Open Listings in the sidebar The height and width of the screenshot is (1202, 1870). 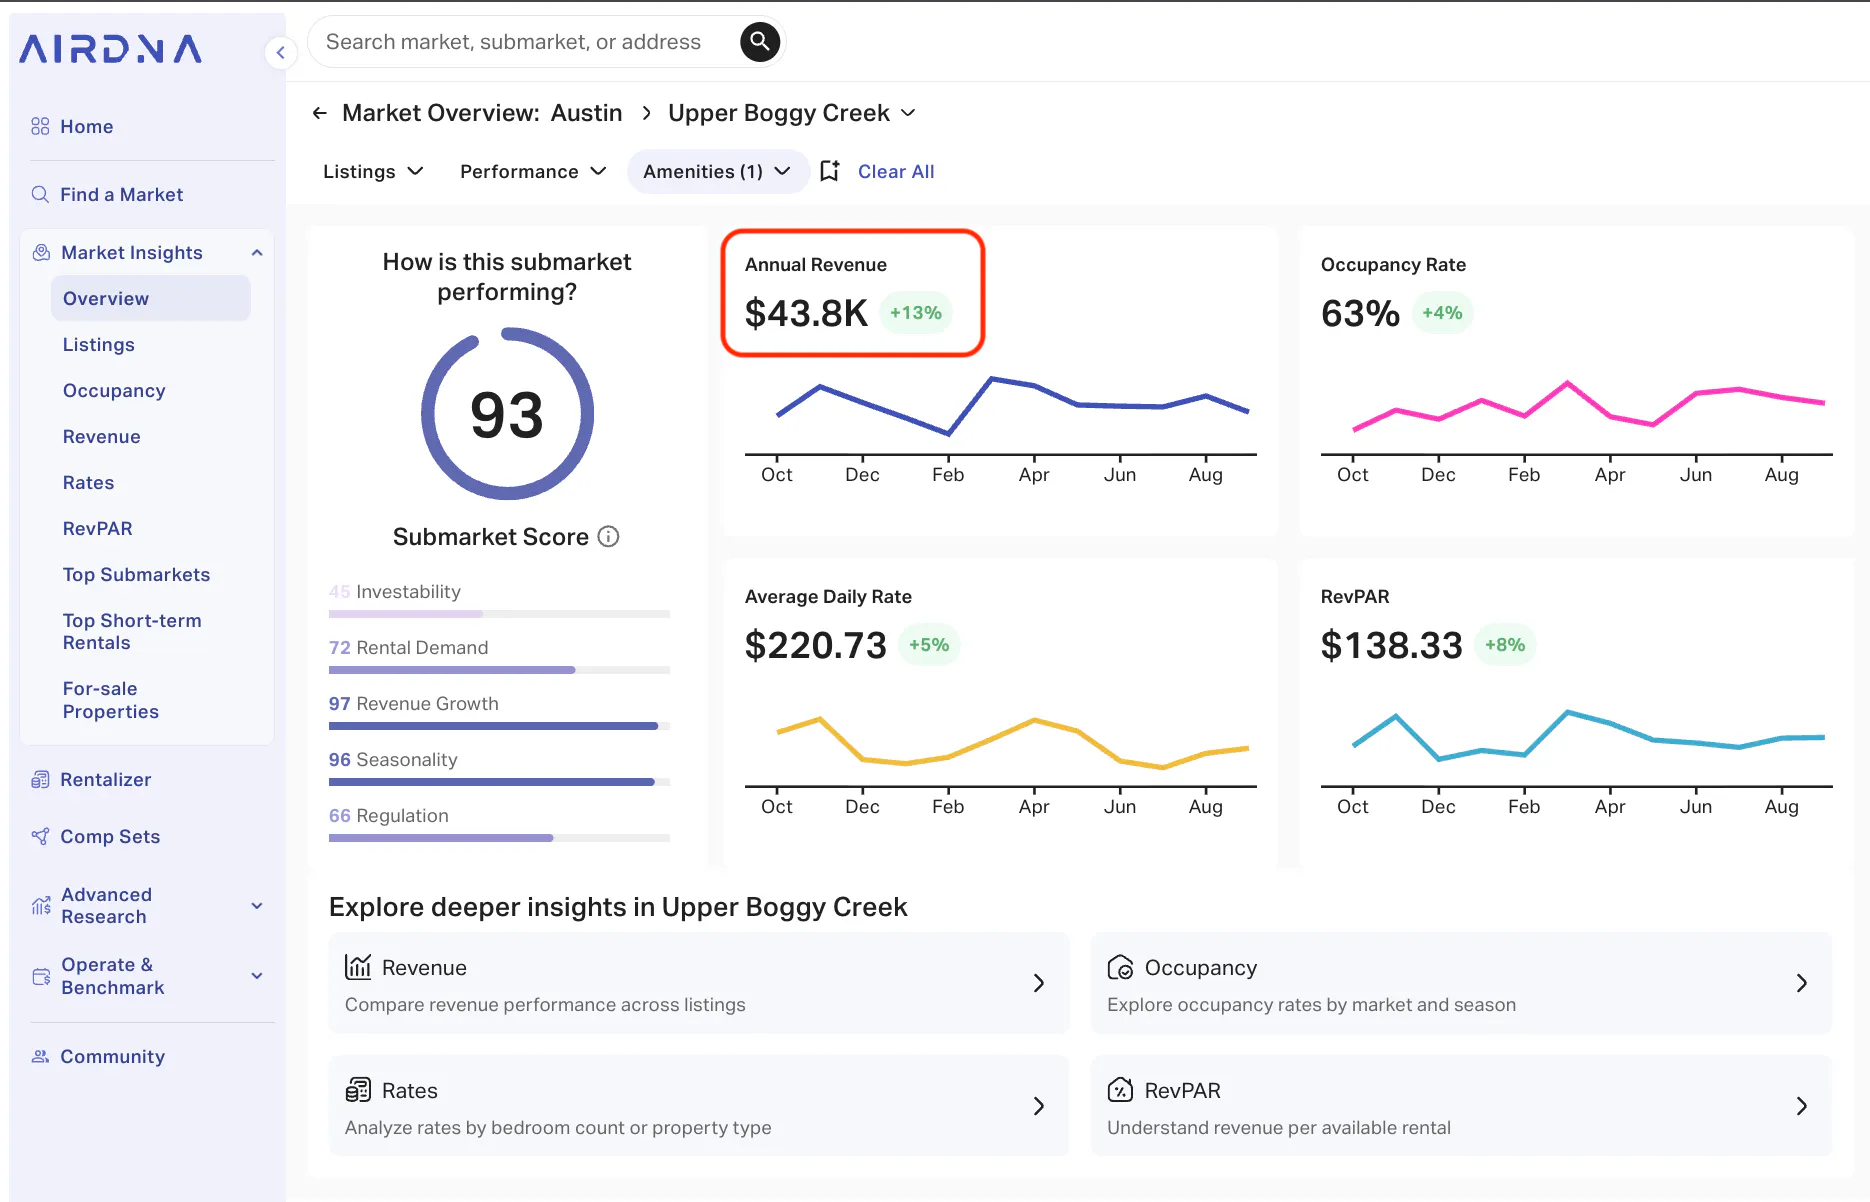[98, 344]
